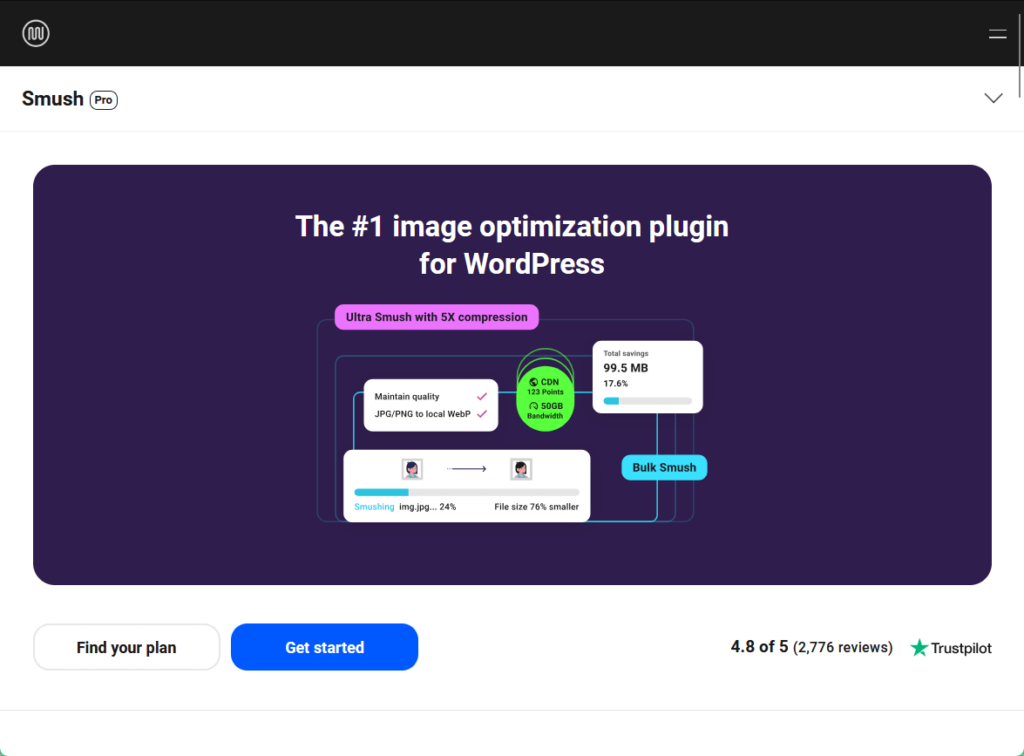Click the (2,776 reviews) text
1024x756 pixels.
(842, 648)
